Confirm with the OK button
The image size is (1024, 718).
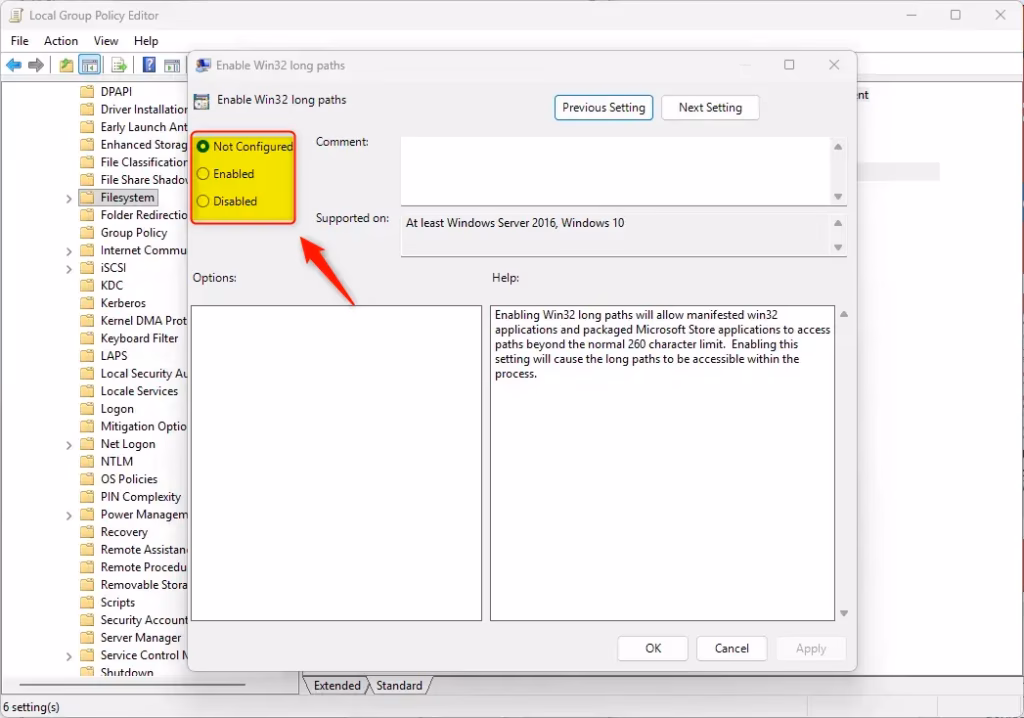click(653, 648)
